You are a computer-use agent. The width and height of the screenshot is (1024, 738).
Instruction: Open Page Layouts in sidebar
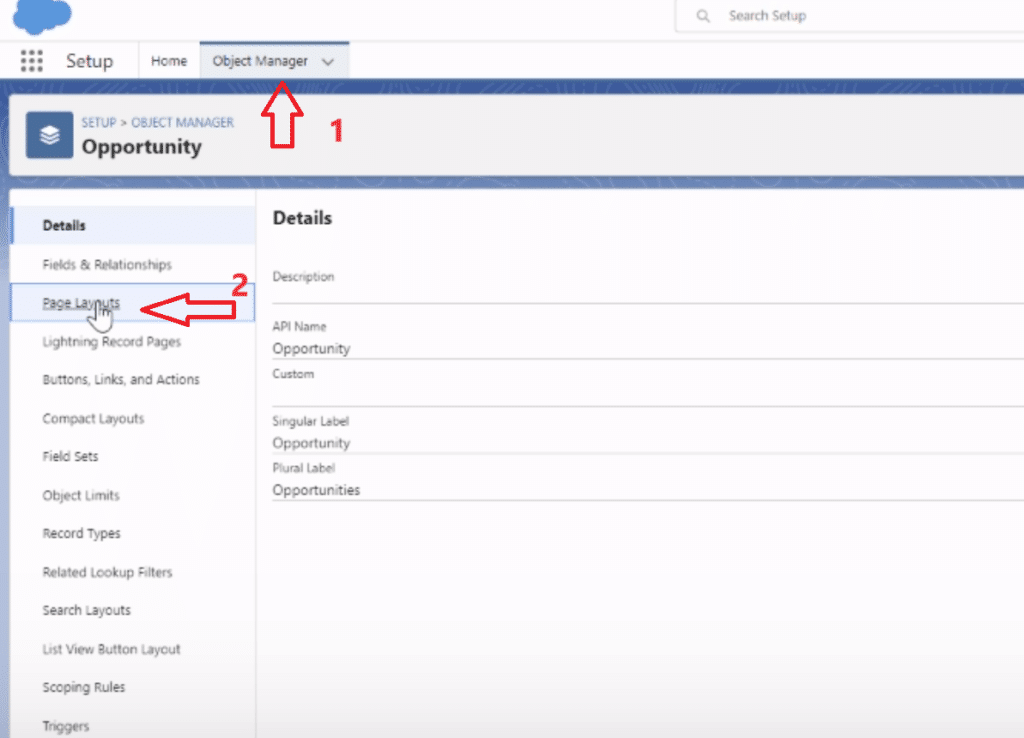click(133, 302)
